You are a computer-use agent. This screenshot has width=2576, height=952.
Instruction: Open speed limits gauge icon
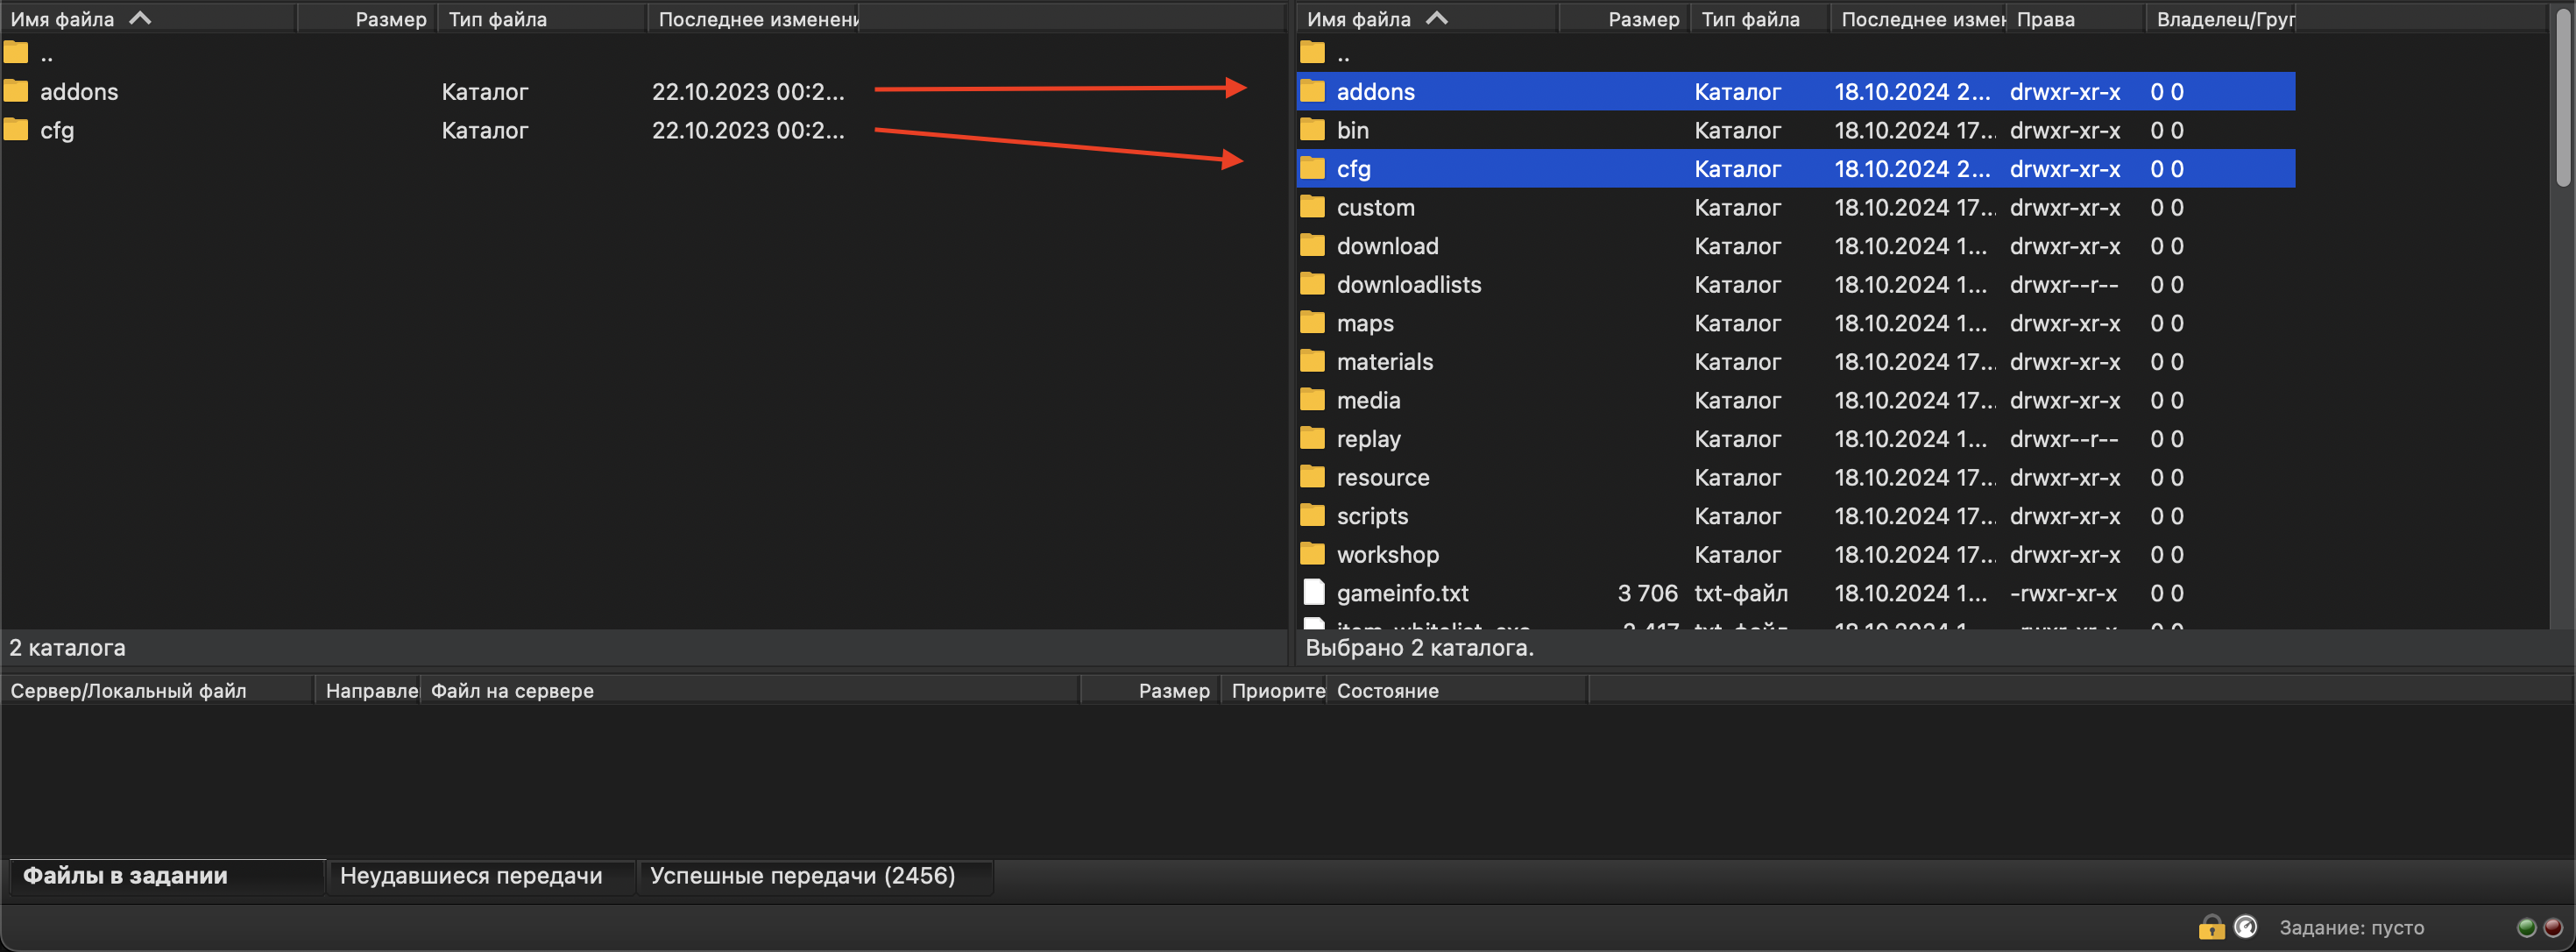2245,927
